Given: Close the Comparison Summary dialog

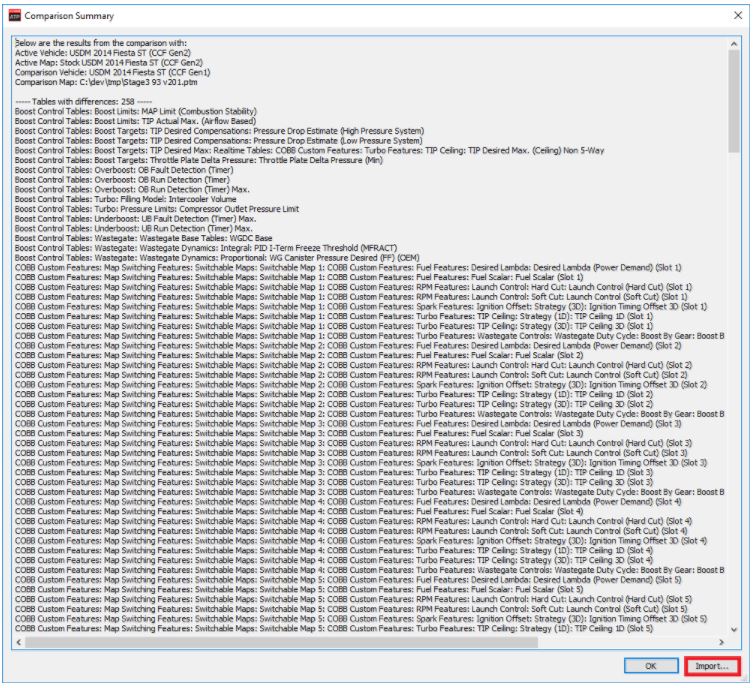Looking at the screenshot, I should (738, 15).
